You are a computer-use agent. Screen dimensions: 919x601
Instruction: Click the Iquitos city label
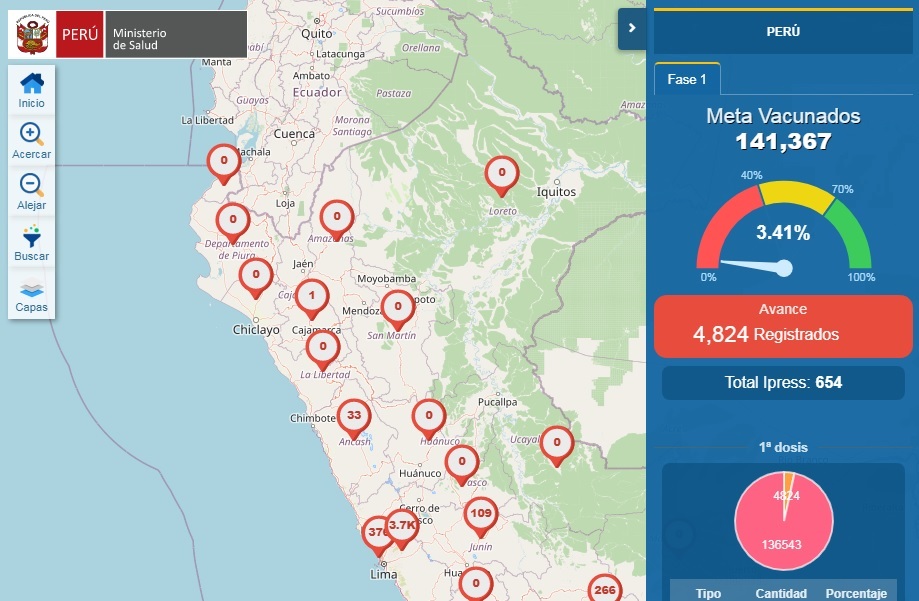point(556,192)
